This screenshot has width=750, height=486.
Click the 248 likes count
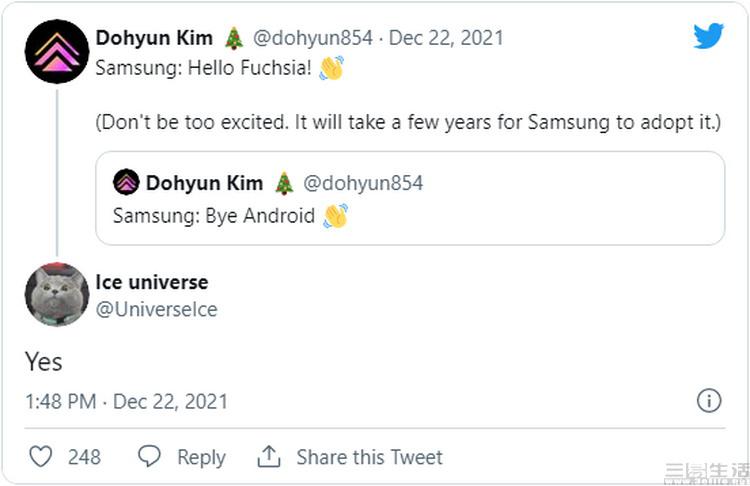click(x=84, y=457)
